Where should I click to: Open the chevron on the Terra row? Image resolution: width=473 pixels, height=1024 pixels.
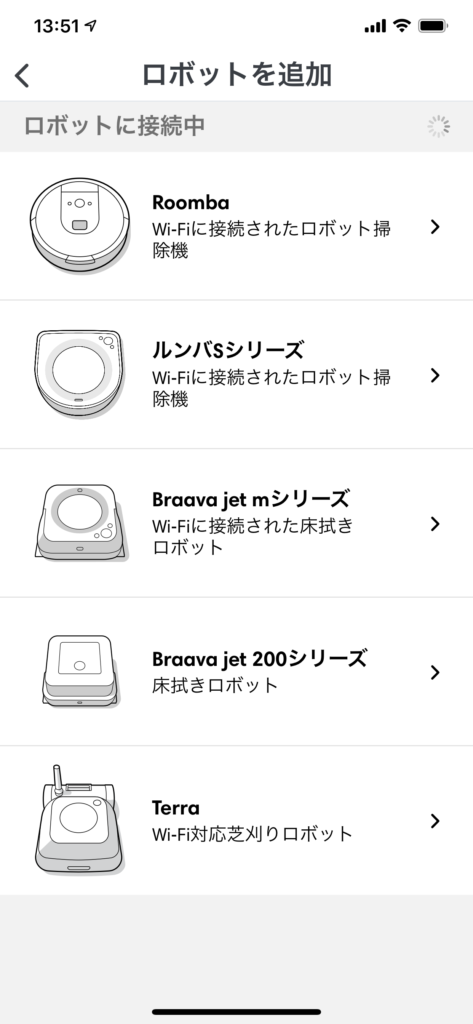[x=435, y=821]
